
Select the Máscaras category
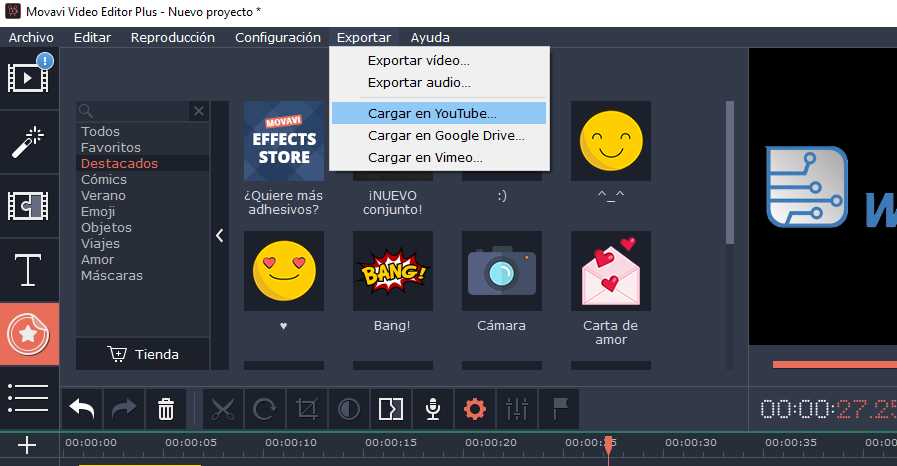(x=112, y=276)
